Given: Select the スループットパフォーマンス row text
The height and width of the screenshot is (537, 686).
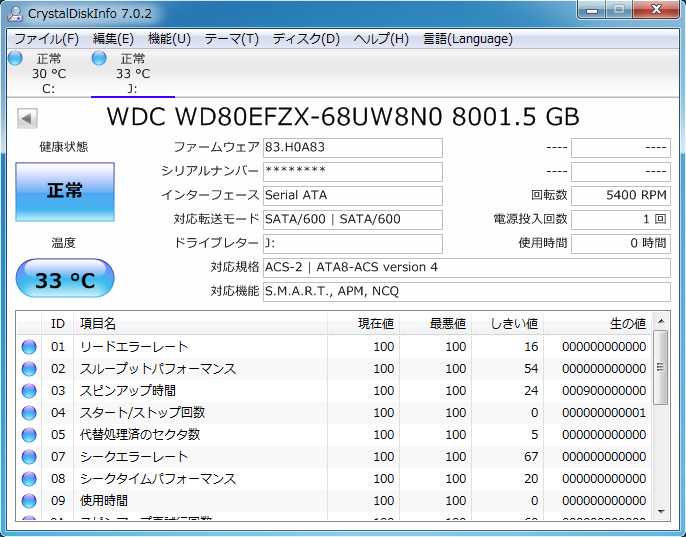Looking at the screenshot, I should 158,369.
